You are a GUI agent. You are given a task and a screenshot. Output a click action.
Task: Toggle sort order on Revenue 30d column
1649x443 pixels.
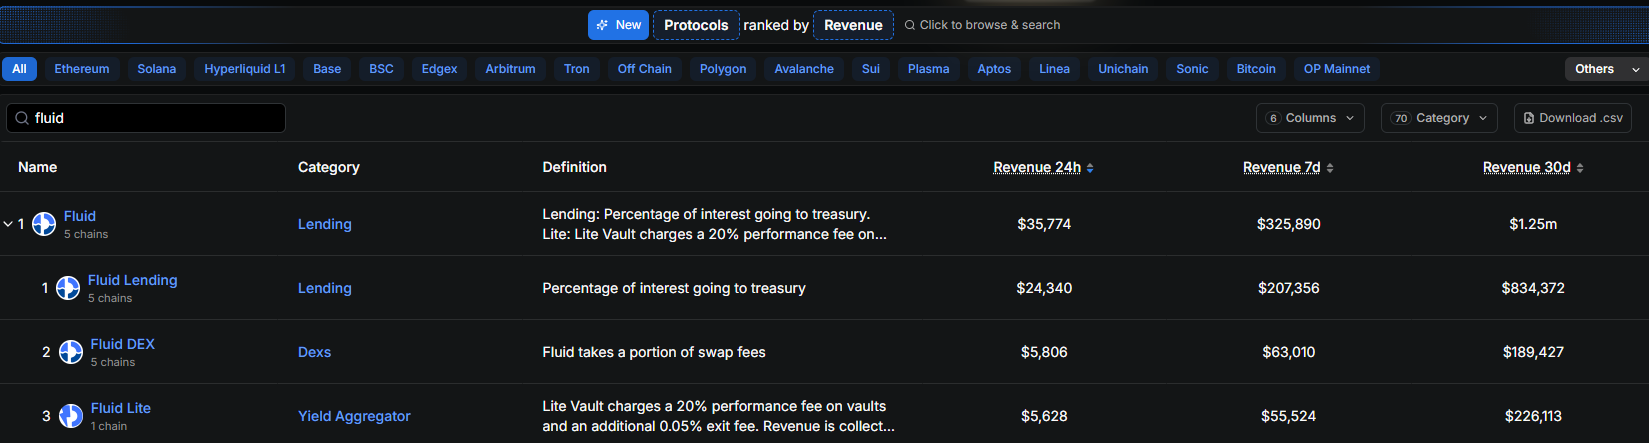coord(1580,168)
